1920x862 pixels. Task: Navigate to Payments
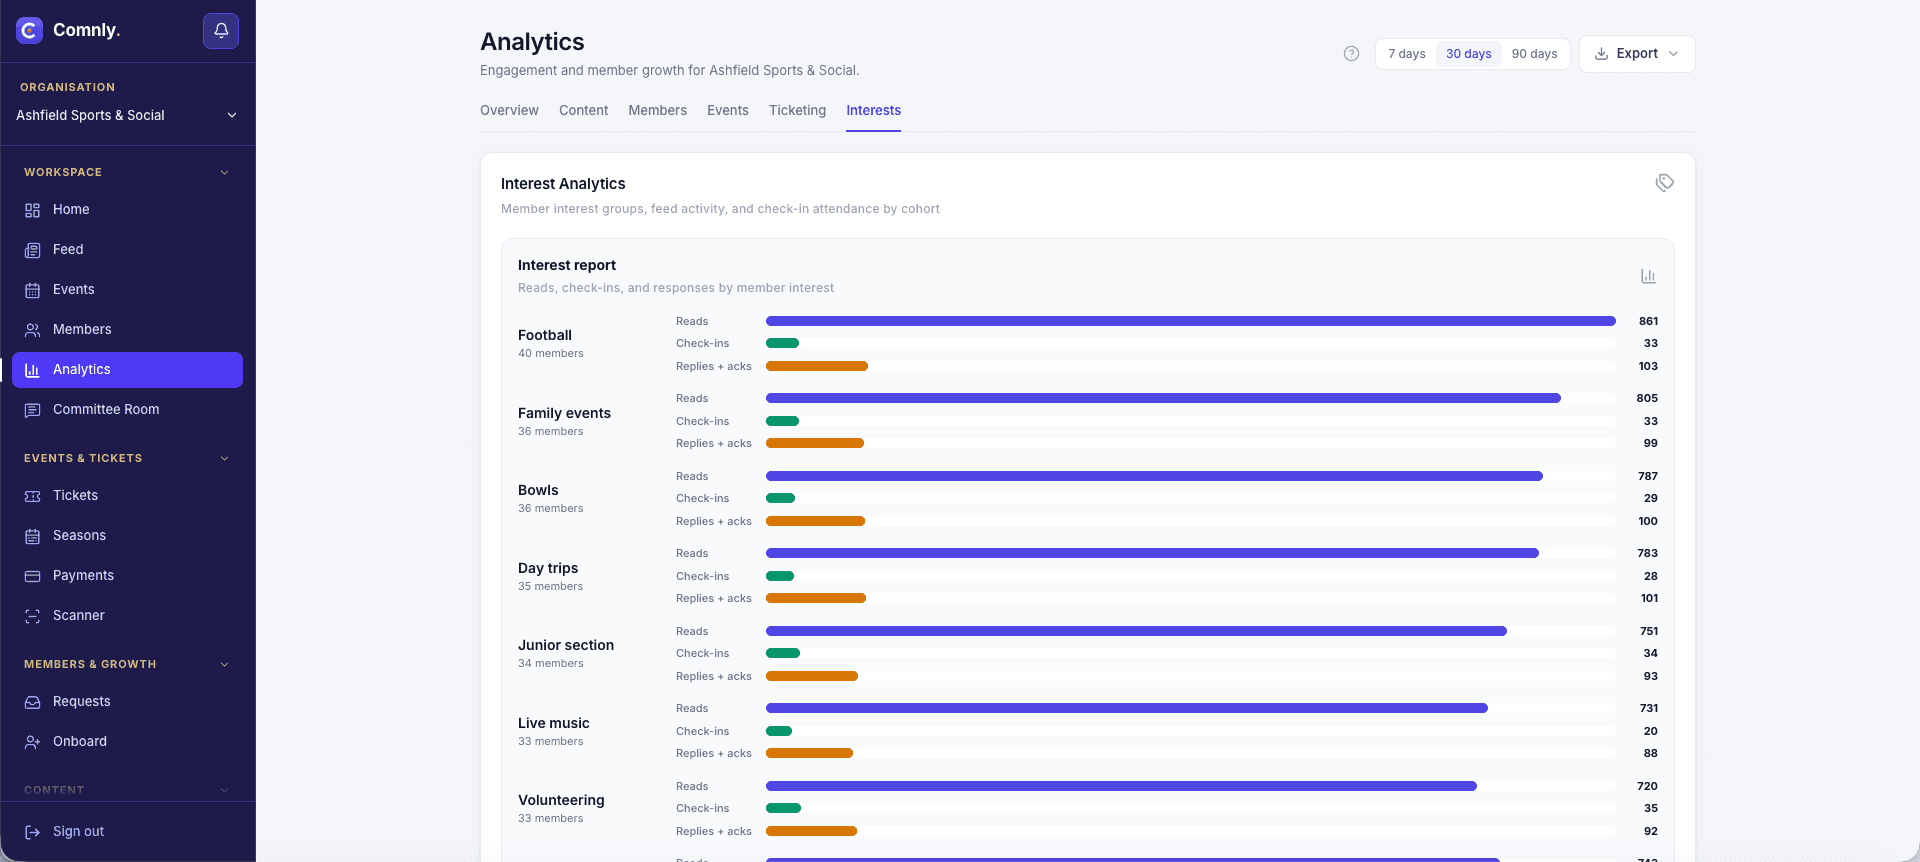127,576
